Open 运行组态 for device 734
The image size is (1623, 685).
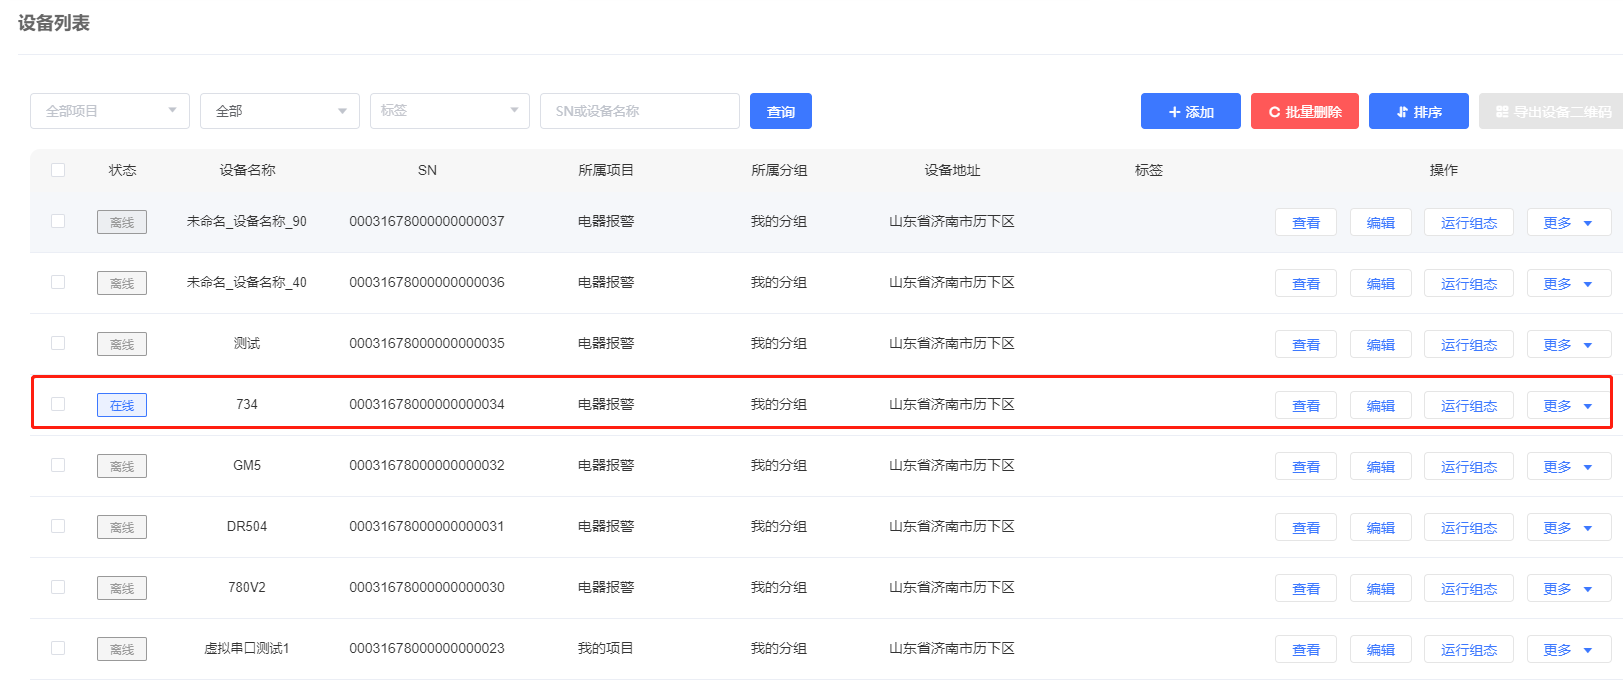1468,406
